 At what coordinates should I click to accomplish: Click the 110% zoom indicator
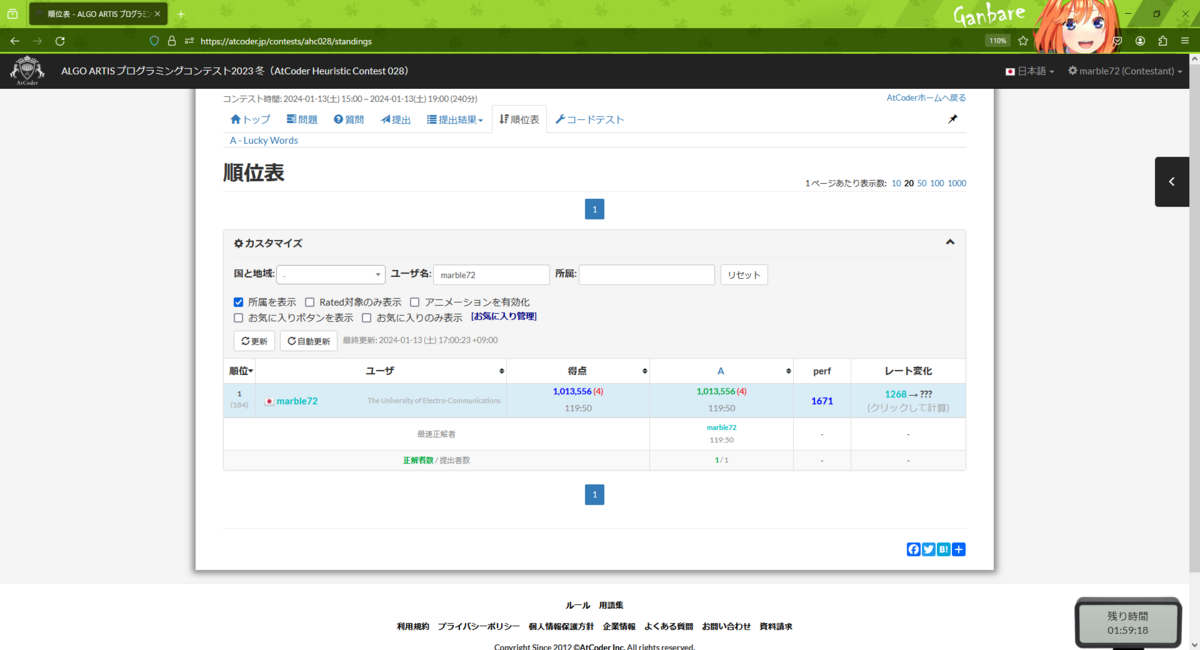997,41
